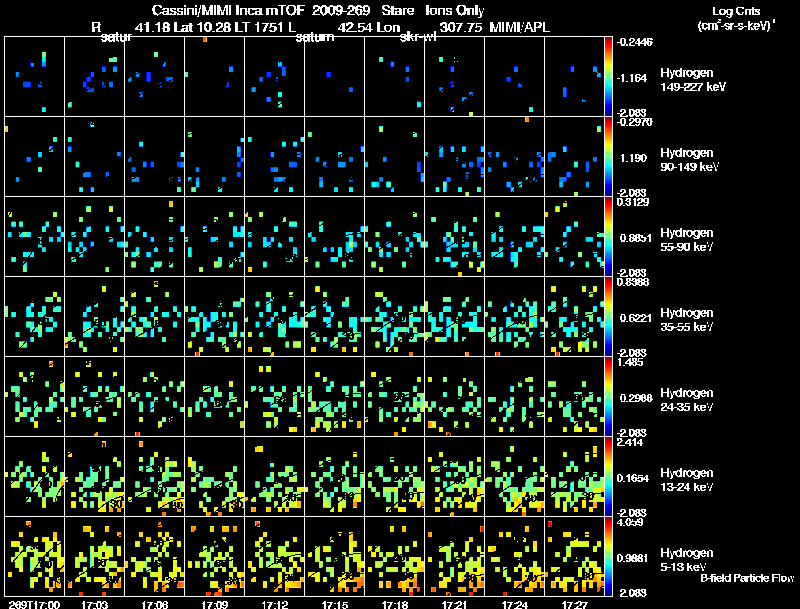Open the 149-227 keV image panel at 17:27
The height and width of the screenshot is (609, 800).
[574, 76]
